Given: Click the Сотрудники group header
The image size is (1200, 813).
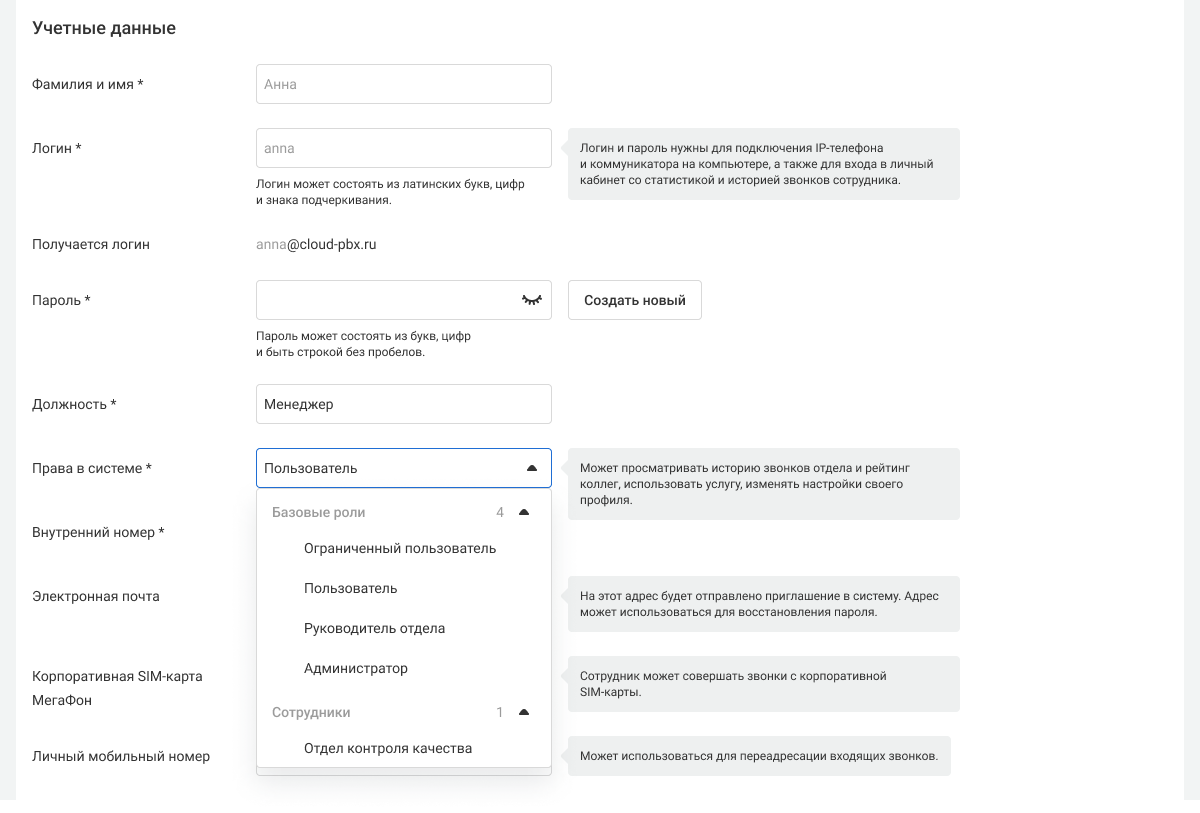Looking at the screenshot, I should pos(311,712).
